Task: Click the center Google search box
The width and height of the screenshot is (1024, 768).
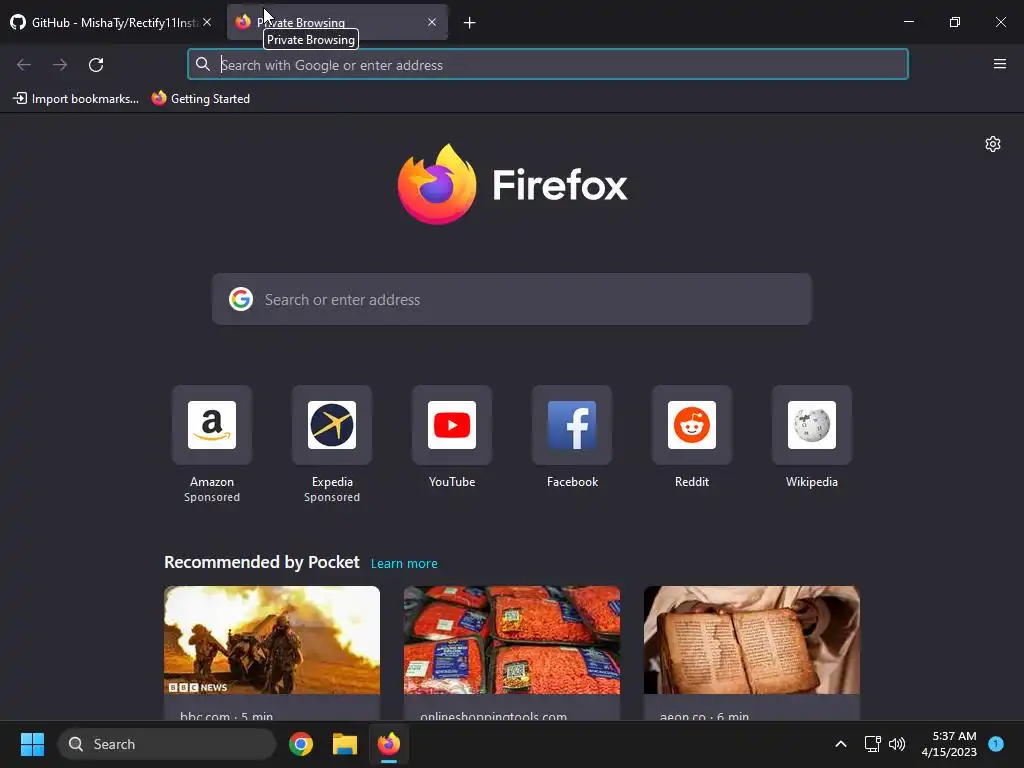Action: 511,299
